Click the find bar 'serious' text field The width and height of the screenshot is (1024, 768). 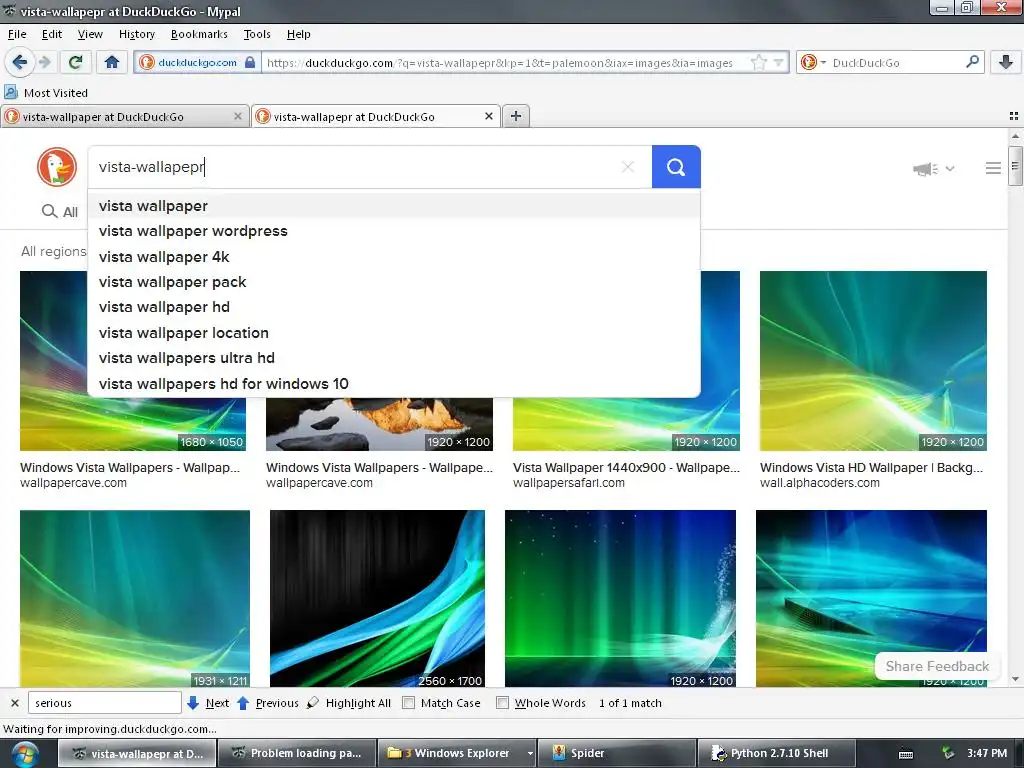(x=104, y=703)
